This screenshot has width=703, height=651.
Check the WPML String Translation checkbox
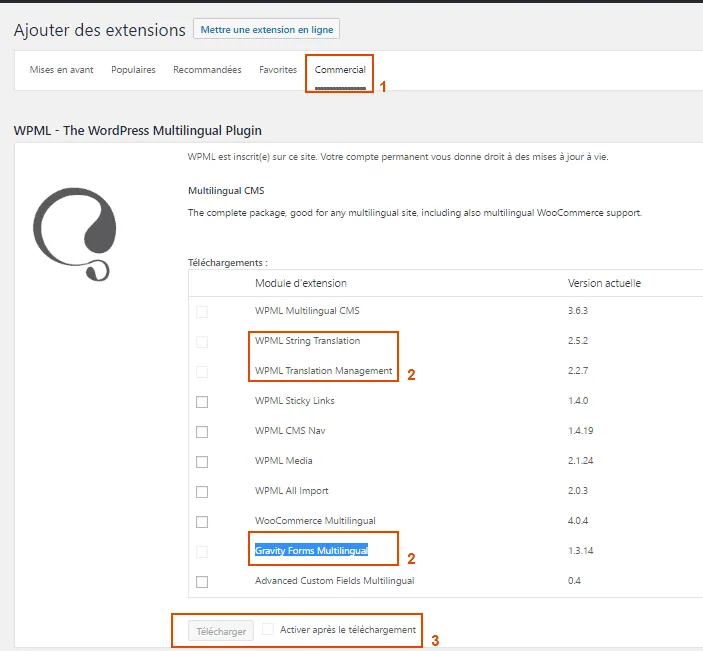202,342
